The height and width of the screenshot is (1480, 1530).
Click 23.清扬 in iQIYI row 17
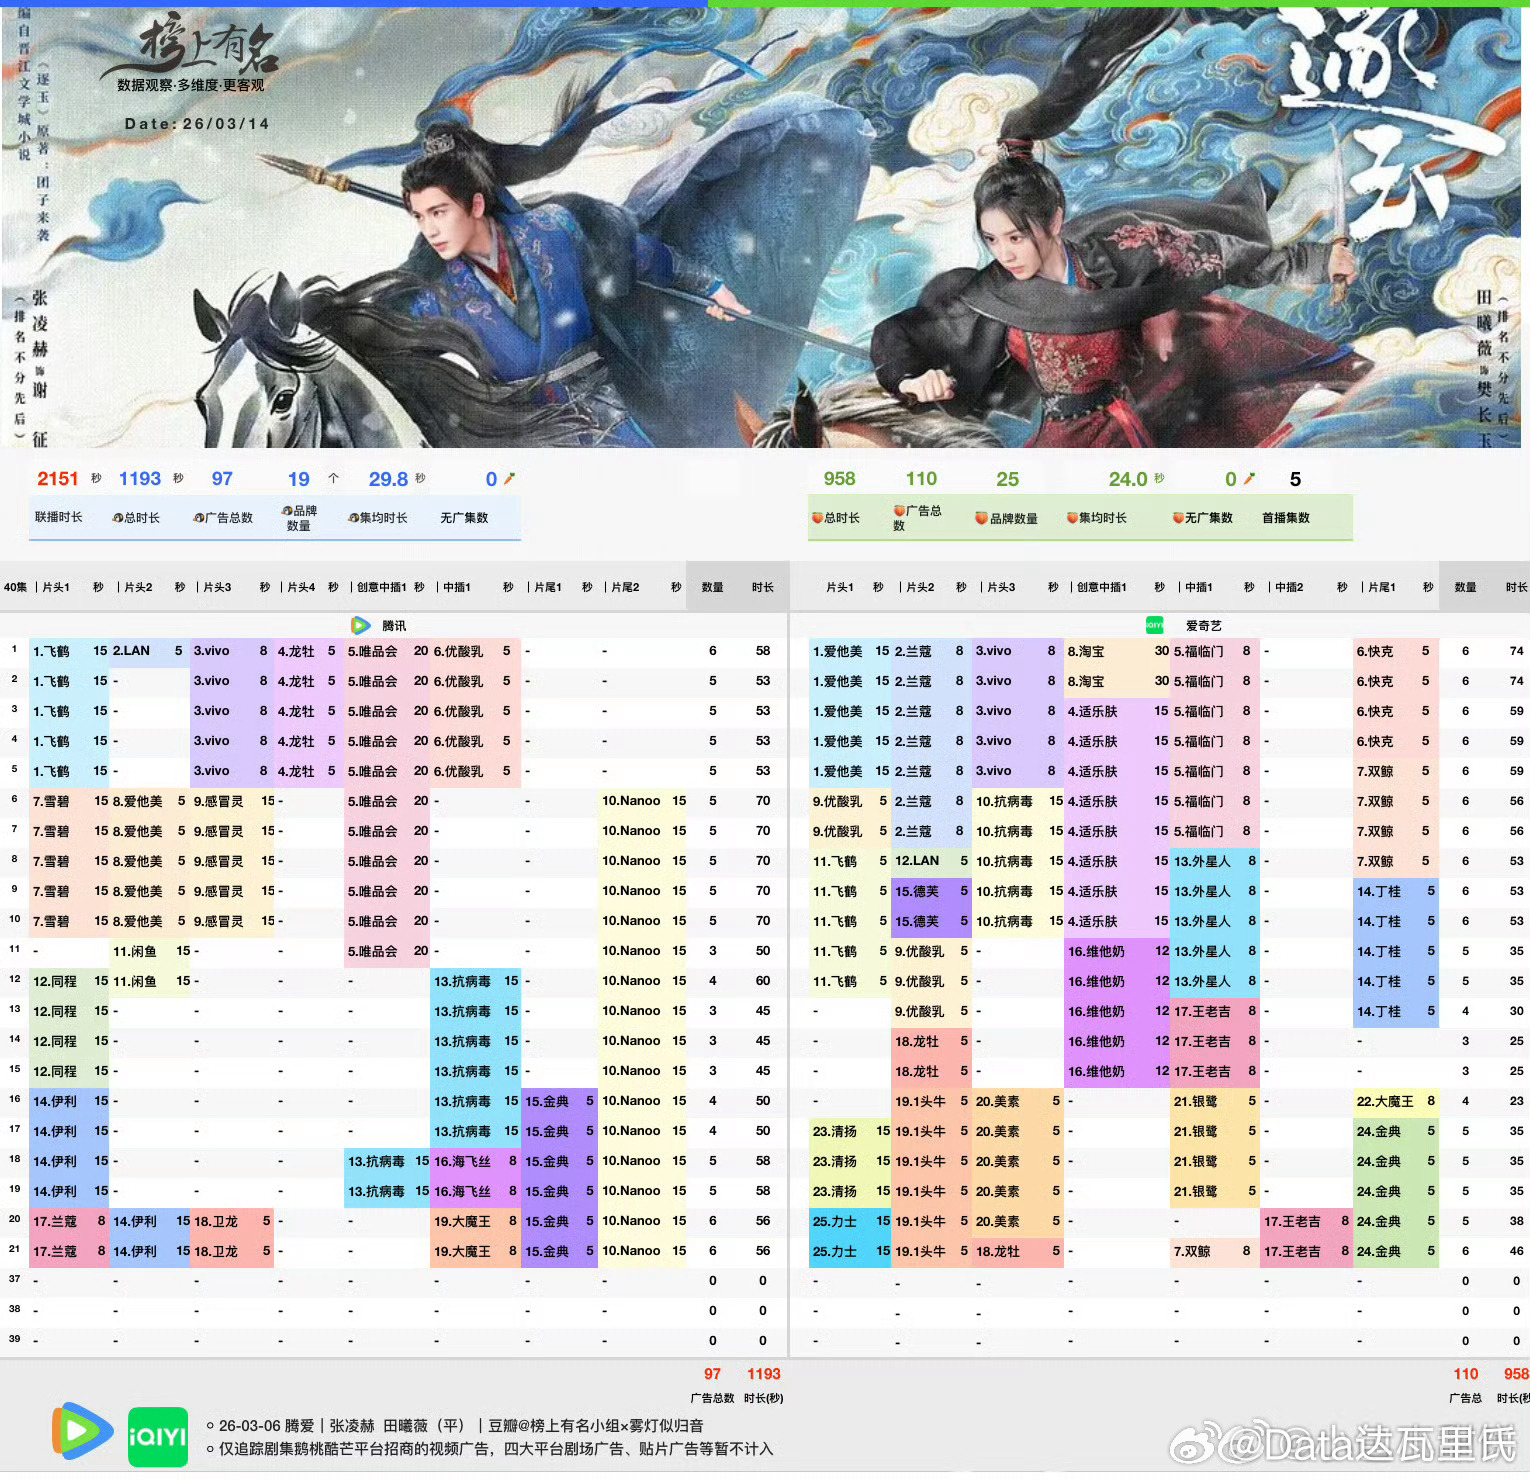835,1131
